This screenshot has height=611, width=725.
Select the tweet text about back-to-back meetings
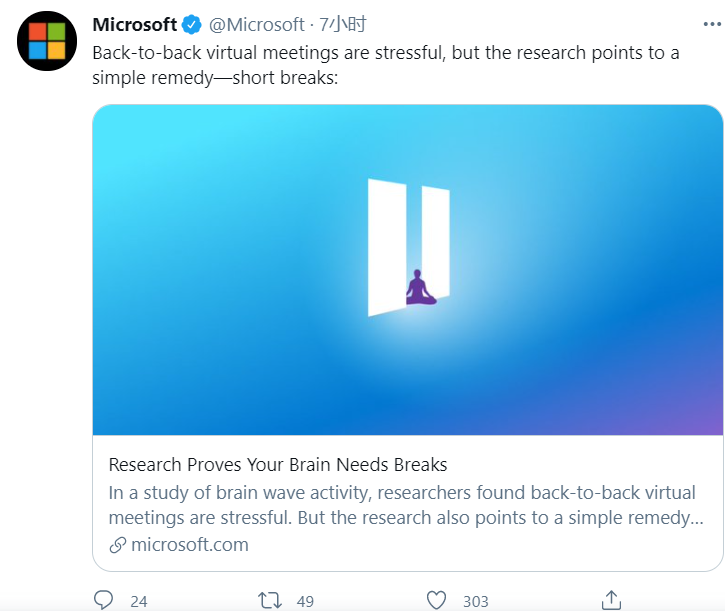[x=385, y=64]
